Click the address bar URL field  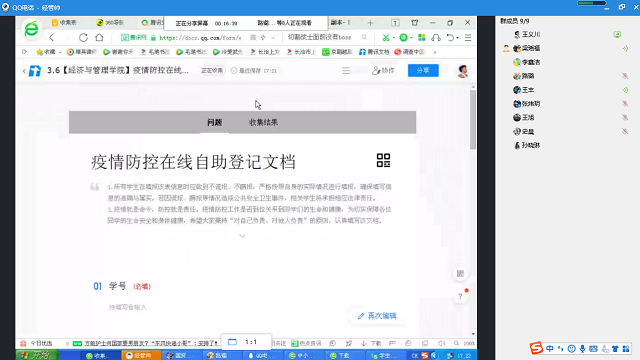click(200, 38)
